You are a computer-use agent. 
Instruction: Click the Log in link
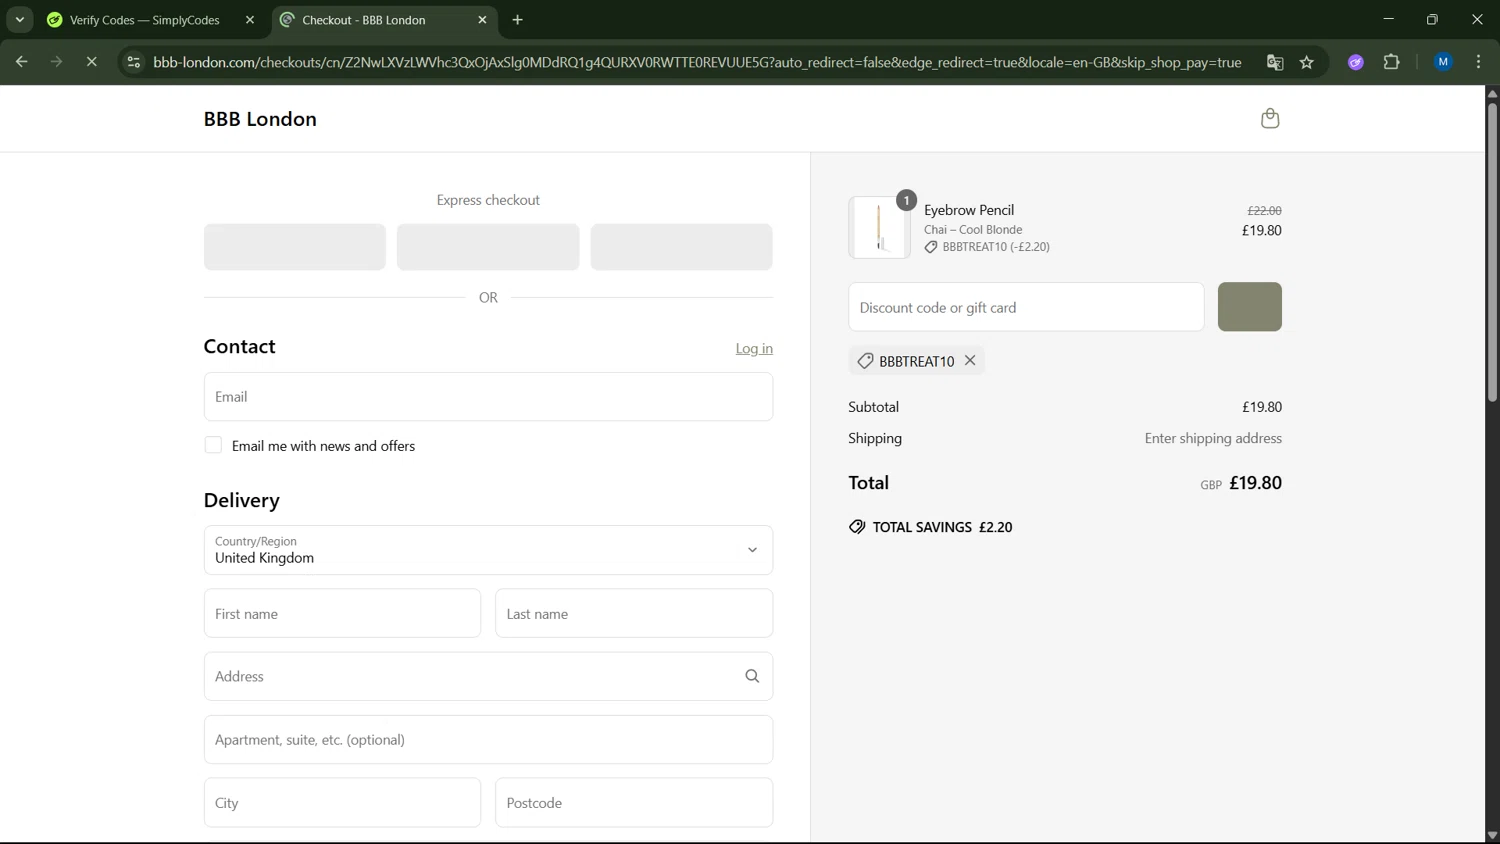tap(754, 348)
